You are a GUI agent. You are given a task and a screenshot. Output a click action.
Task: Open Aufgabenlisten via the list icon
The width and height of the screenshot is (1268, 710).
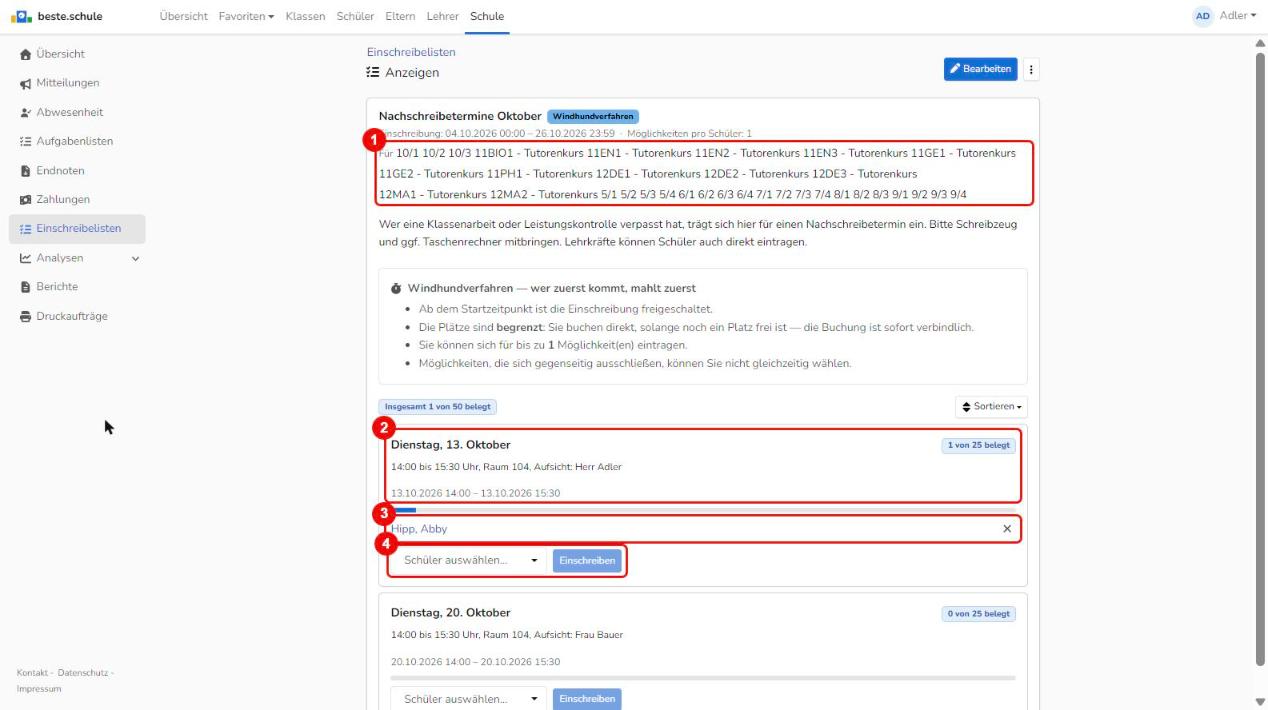pyautogui.click(x=24, y=141)
